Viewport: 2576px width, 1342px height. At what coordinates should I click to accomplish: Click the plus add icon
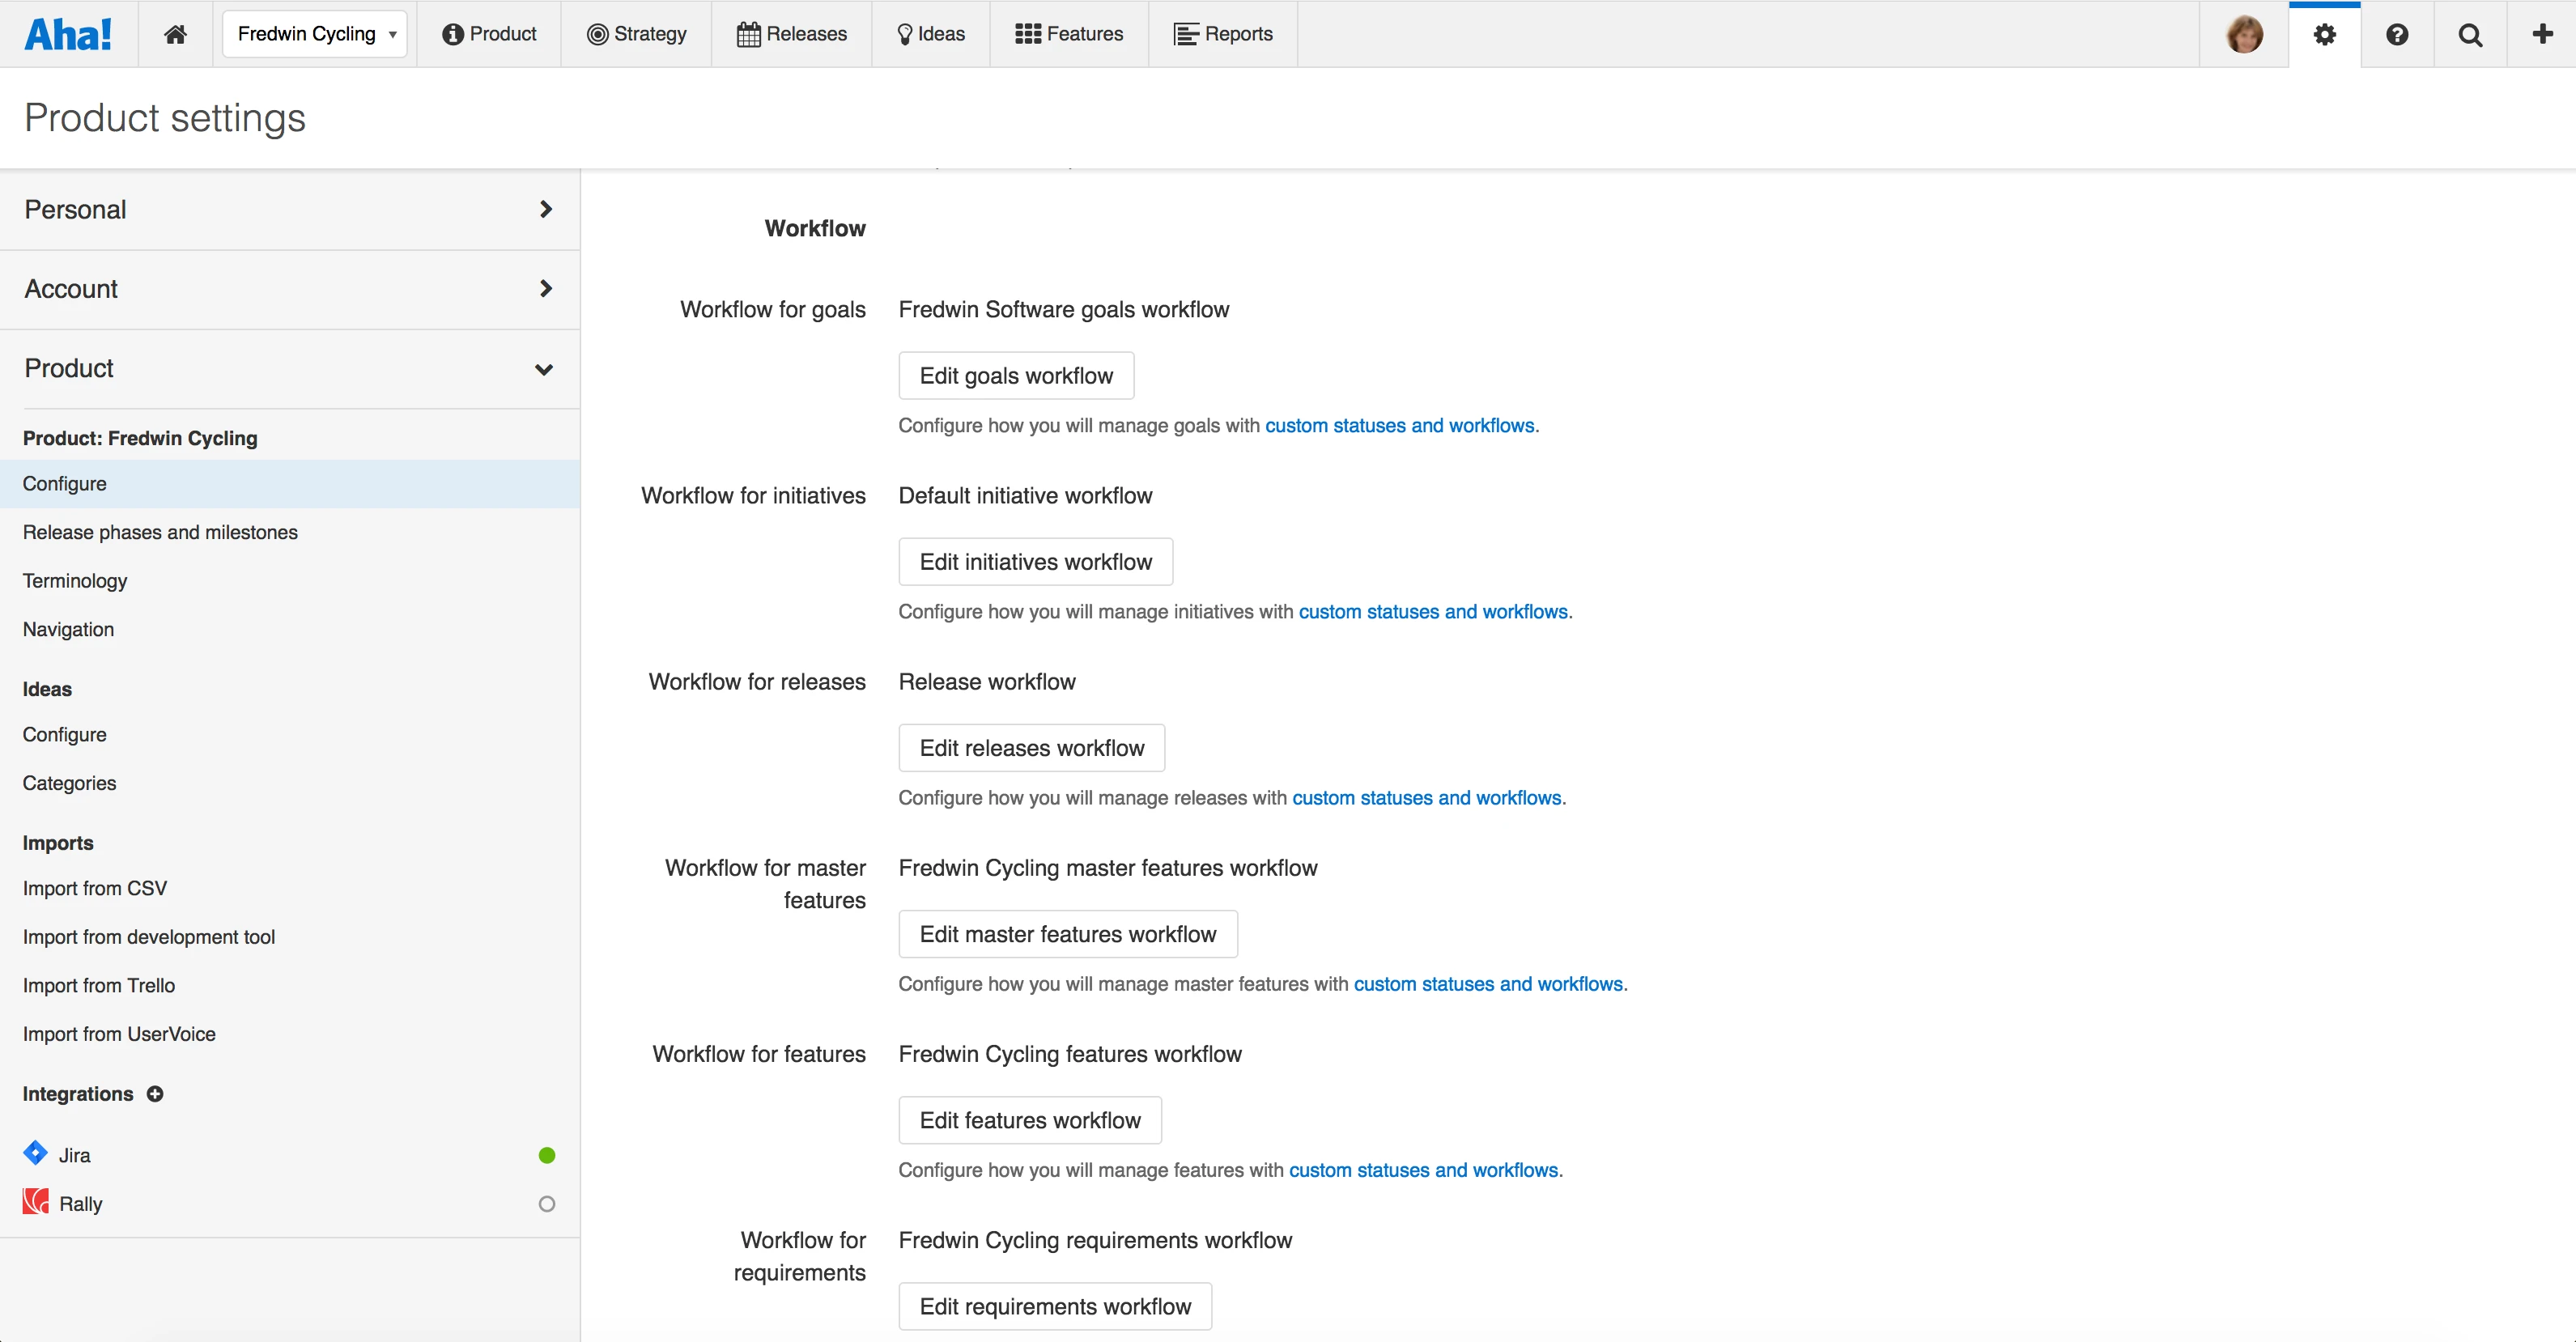click(2542, 34)
